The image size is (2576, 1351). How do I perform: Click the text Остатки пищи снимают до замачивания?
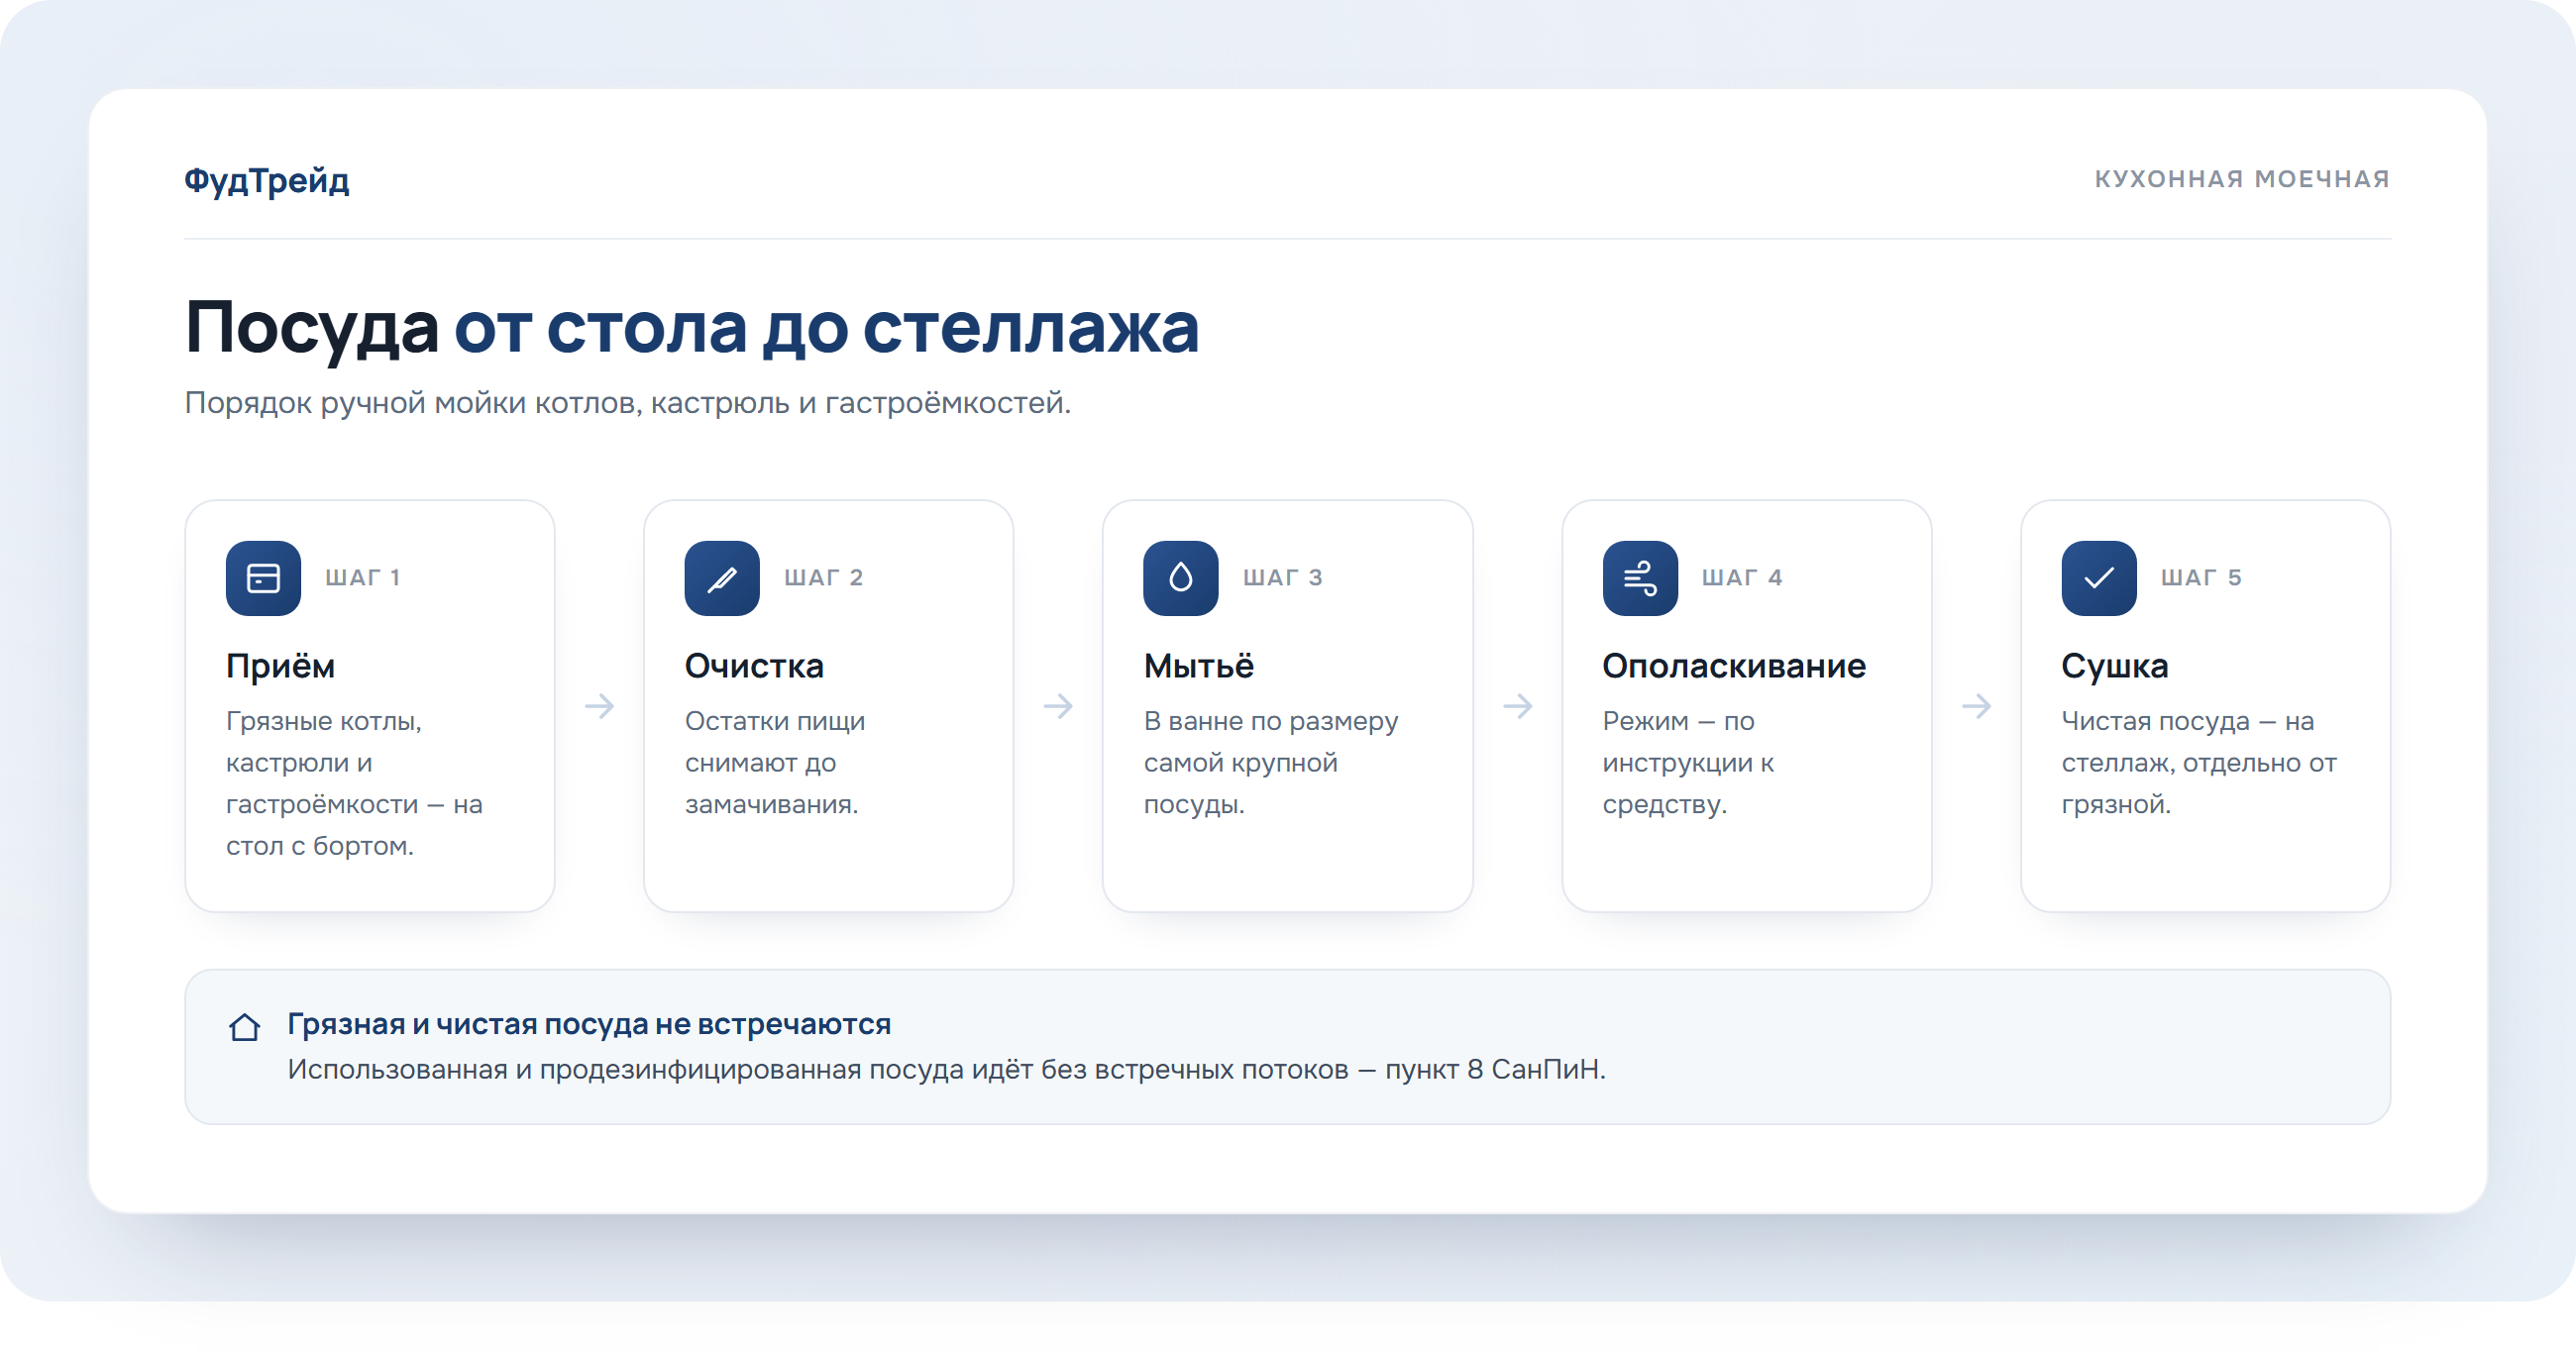tap(775, 762)
